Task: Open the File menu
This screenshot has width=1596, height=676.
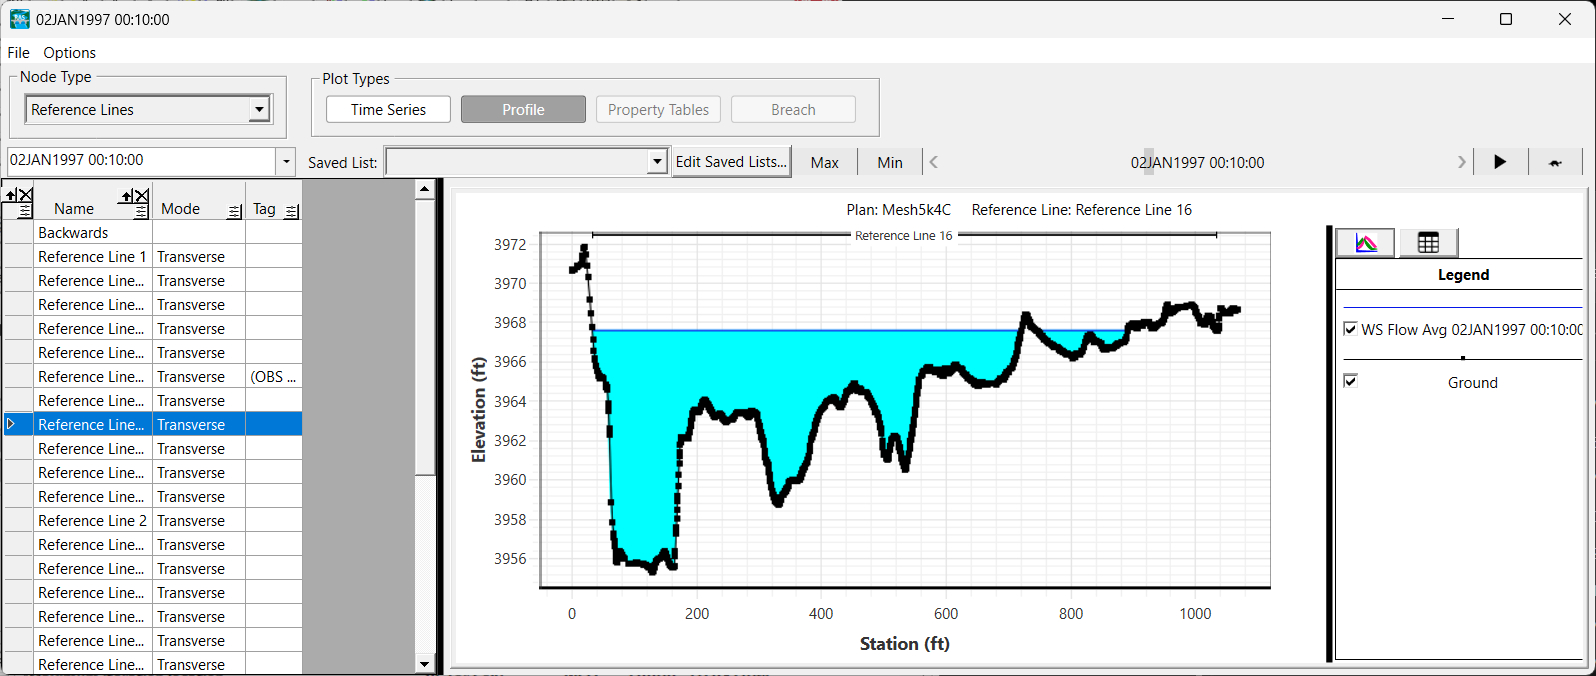Action: [x=18, y=53]
